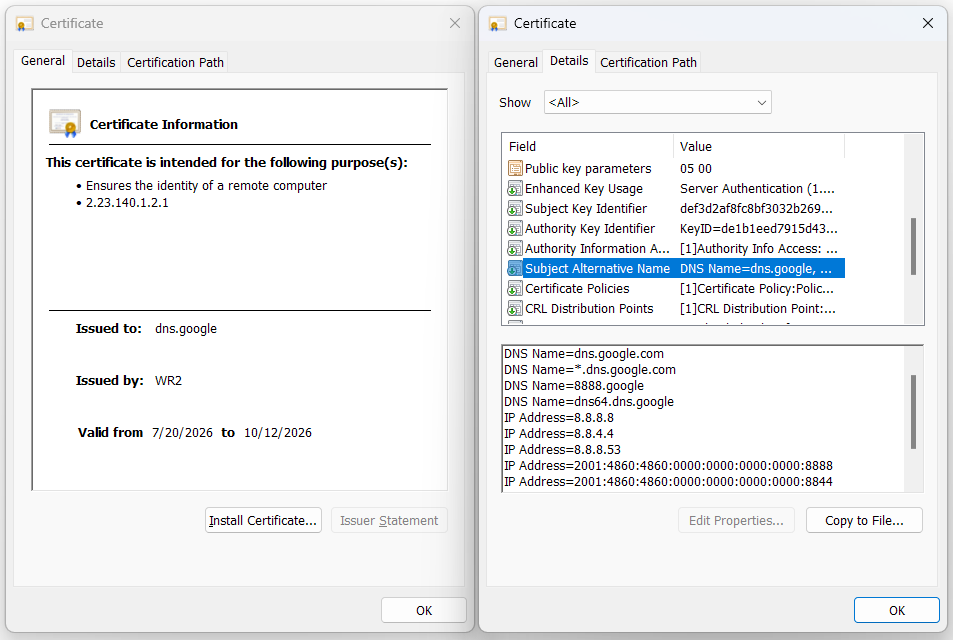Viewport: 953px width, 640px height.
Task: Click the Install Certificate... button
Action: point(263,520)
